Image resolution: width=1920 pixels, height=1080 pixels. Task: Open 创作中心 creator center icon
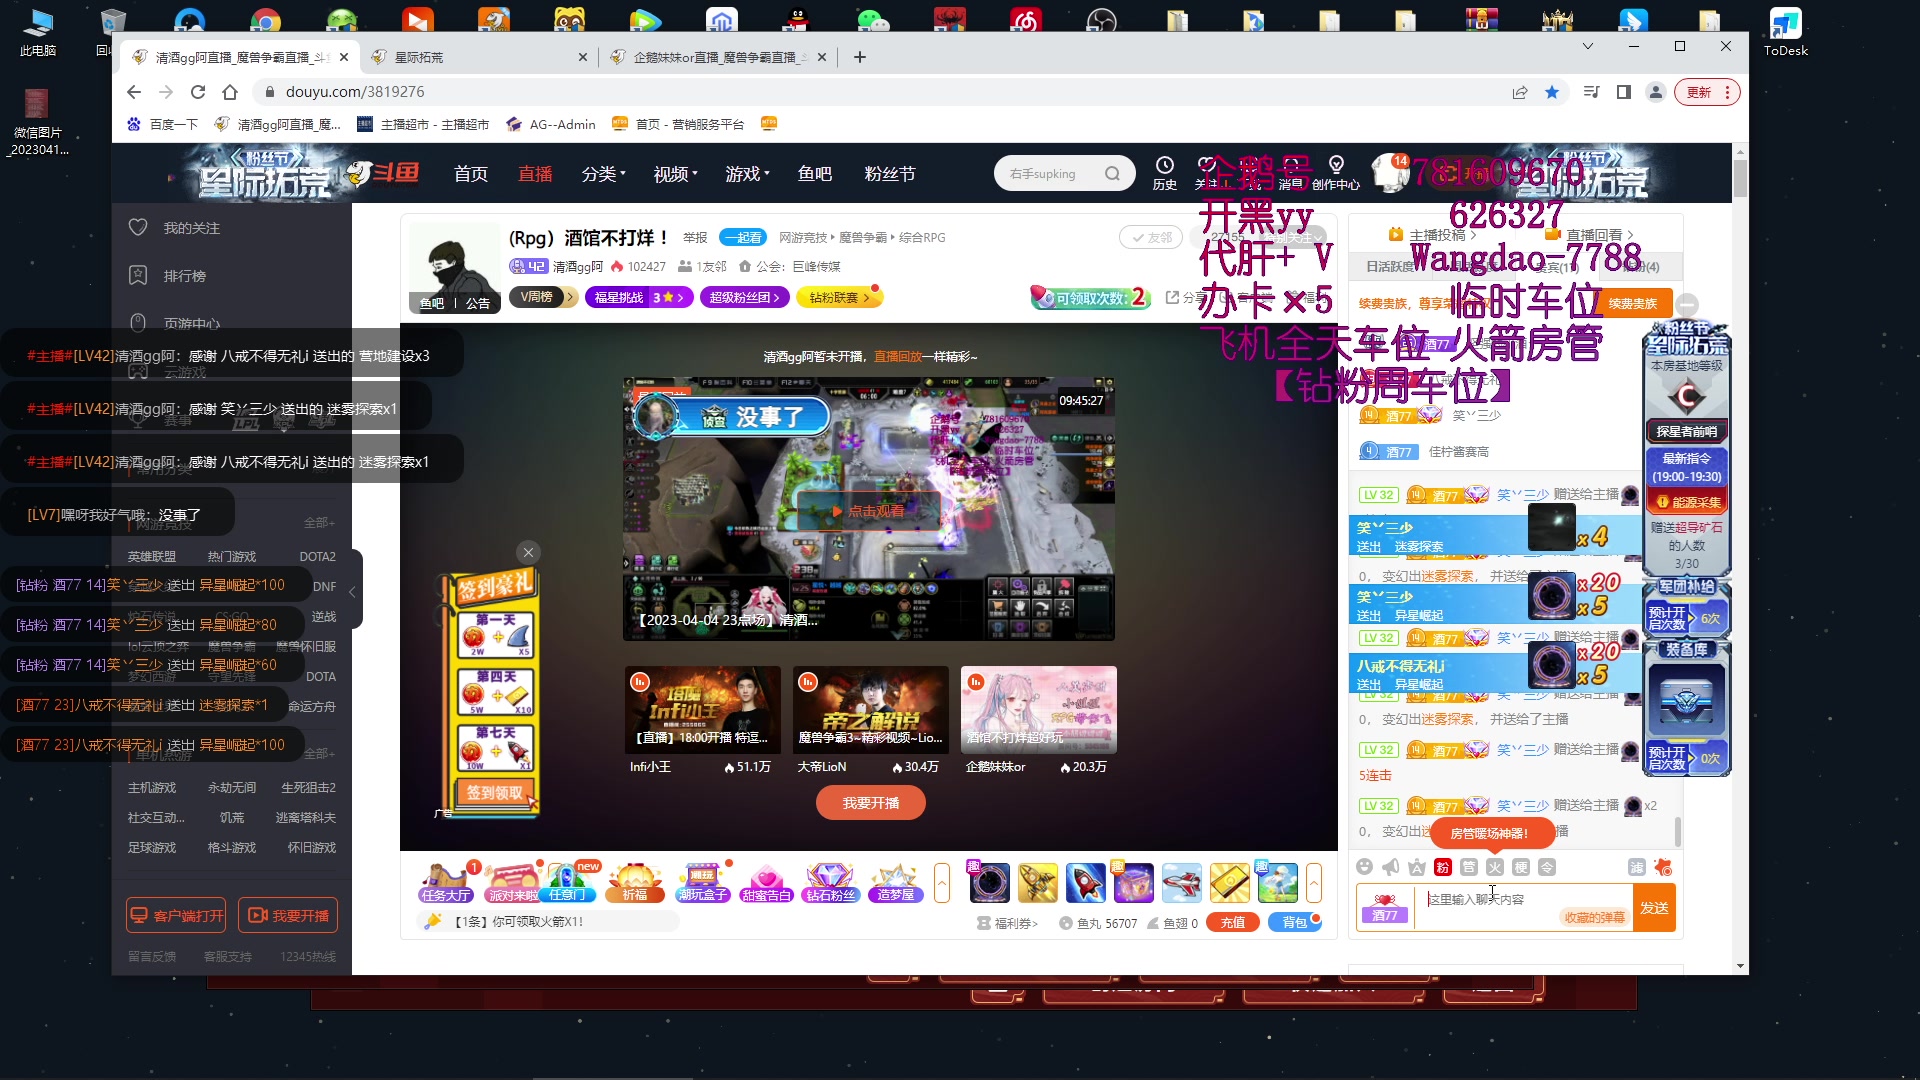1336,172
